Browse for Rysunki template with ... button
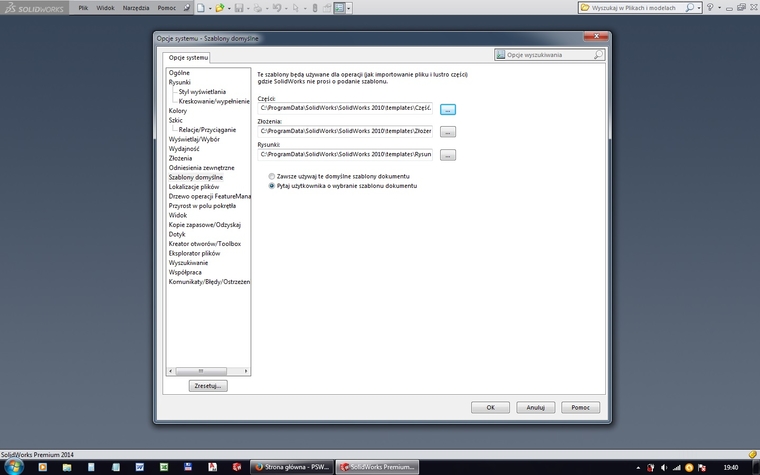This screenshot has height=475, width=760. click(447, 155)
